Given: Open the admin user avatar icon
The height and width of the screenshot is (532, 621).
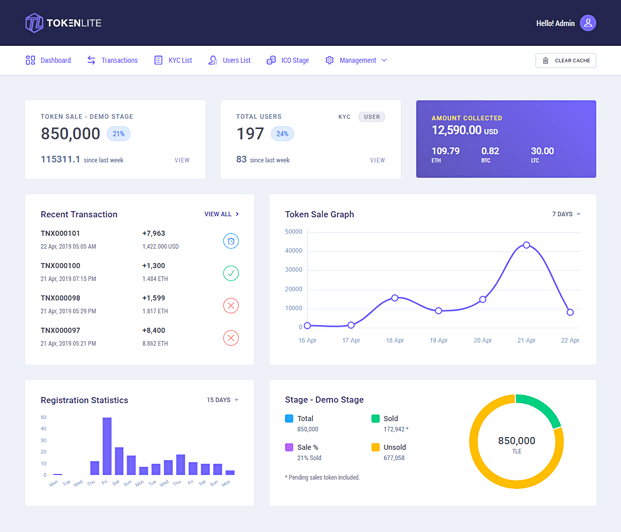Looking at the screenshot, I should tap(588, 23).
